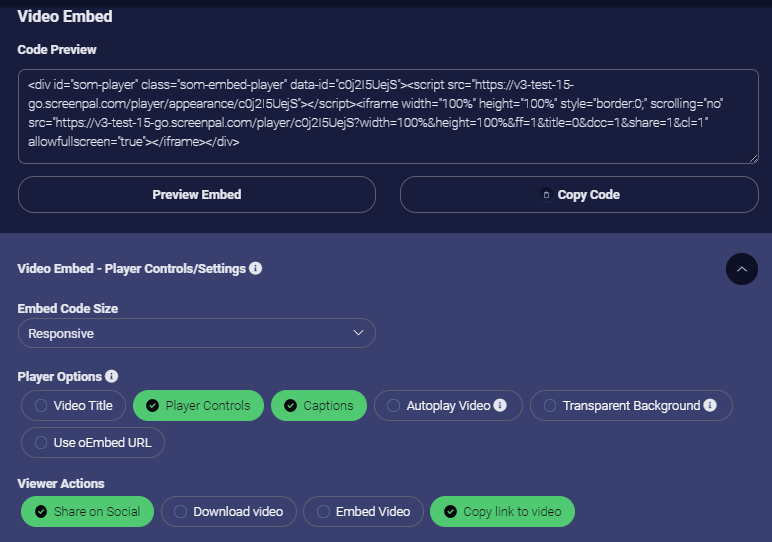The image size is (772, 542).
Task: Click the dropdown arrow on Responsive selector
Action: click(x=358, y=333)
